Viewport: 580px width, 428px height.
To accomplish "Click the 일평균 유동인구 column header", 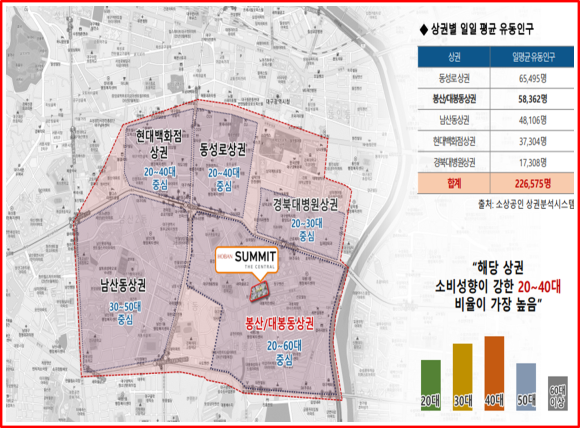I will click(x=533, y=57).
